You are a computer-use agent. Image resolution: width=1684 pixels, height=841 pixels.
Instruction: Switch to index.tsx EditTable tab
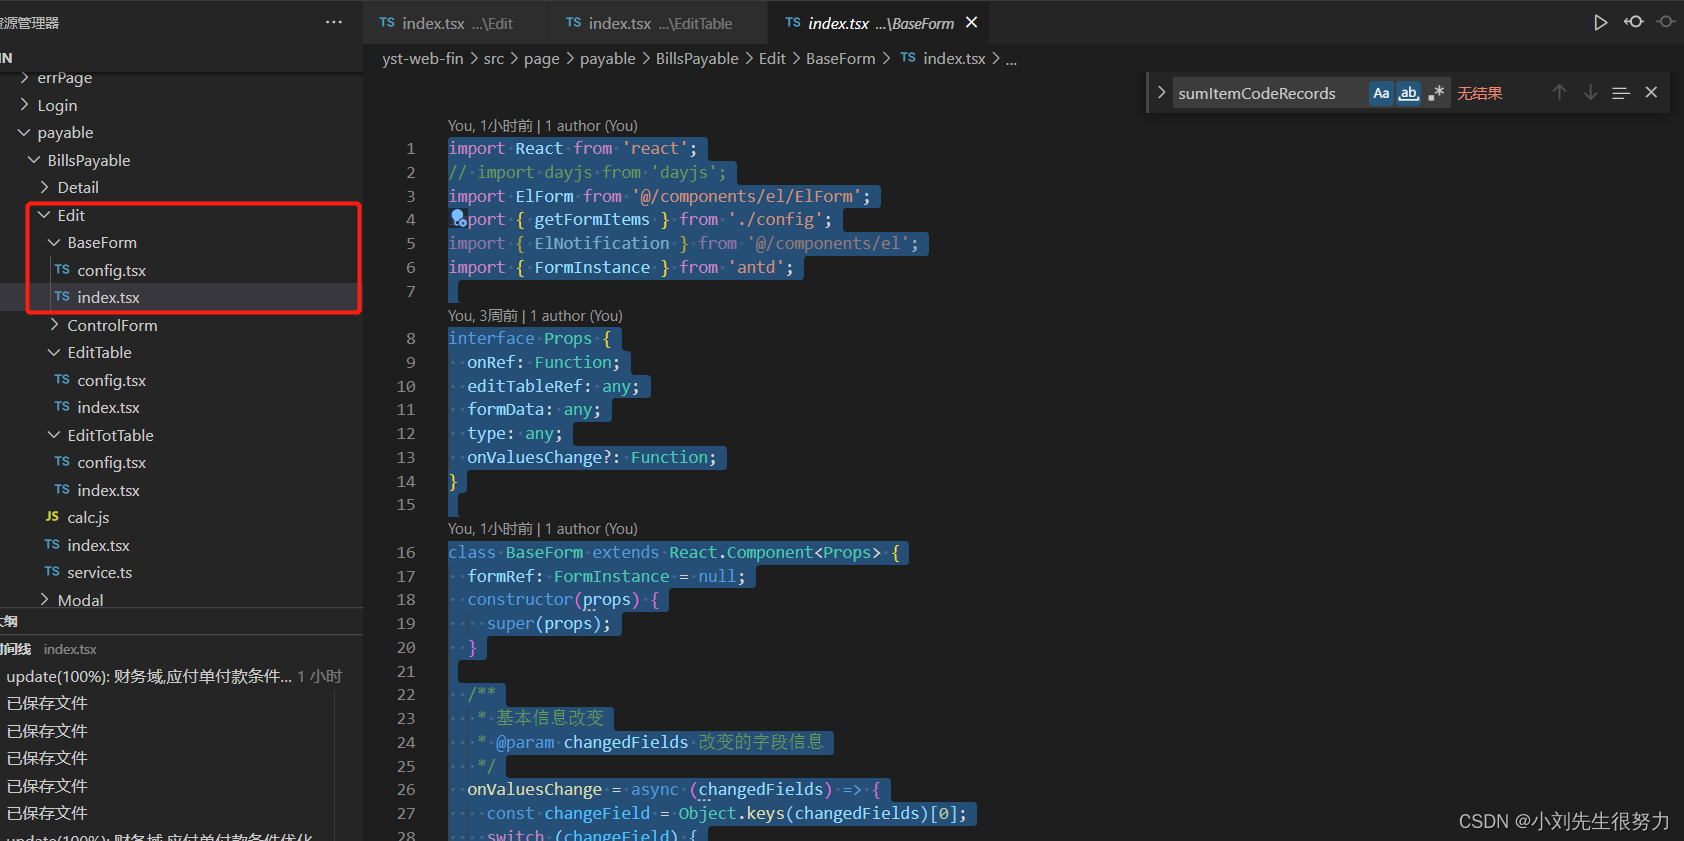tap(659, 23)
